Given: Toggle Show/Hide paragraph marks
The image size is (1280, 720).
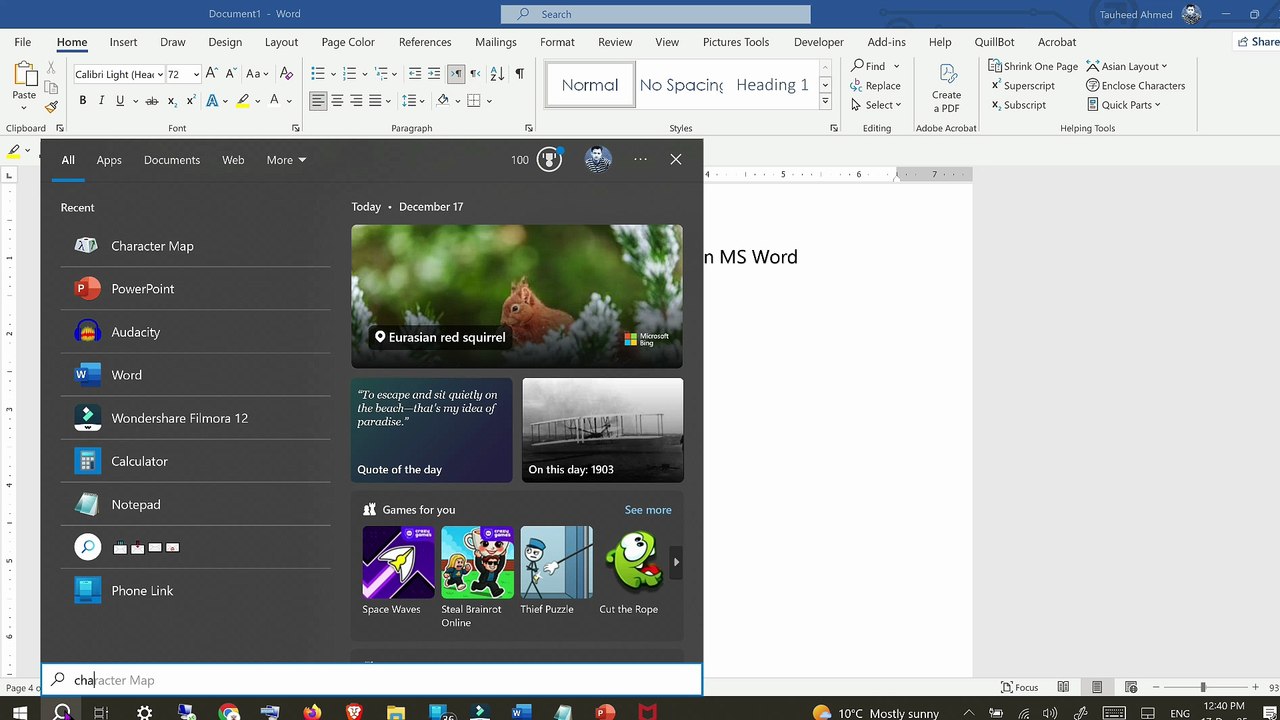Looking at the screenshot, I should tap(519, 74).
